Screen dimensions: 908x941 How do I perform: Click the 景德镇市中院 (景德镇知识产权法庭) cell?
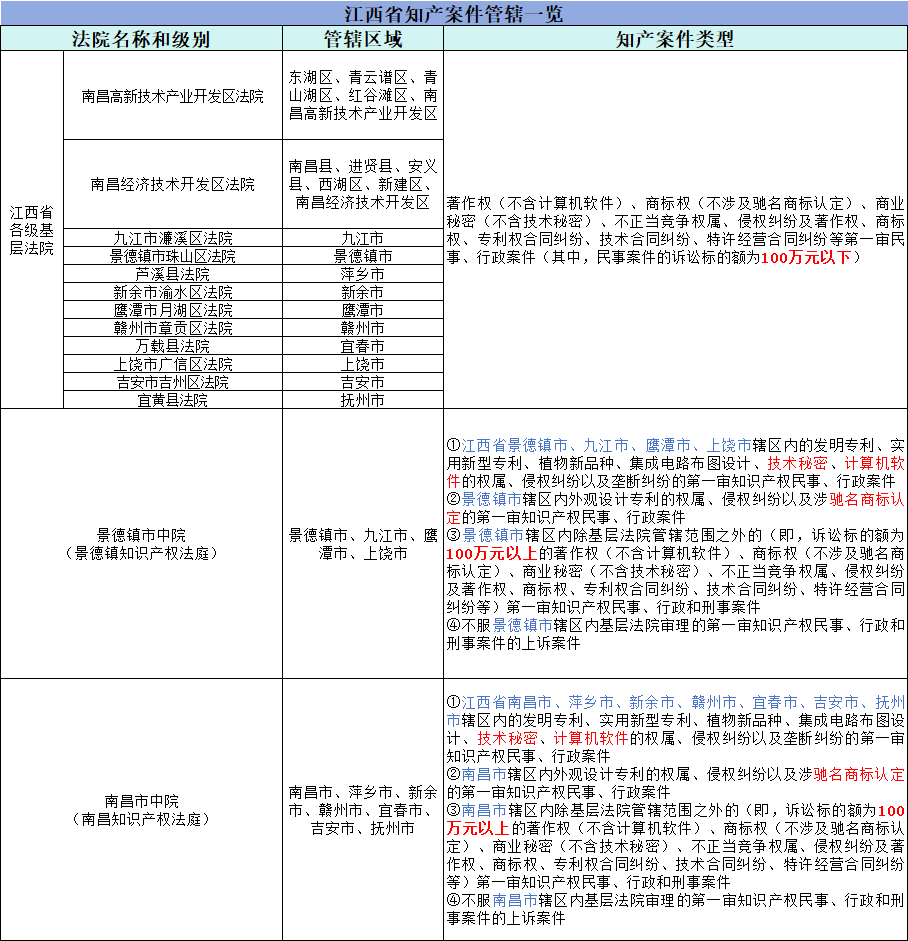coord(141,544)
